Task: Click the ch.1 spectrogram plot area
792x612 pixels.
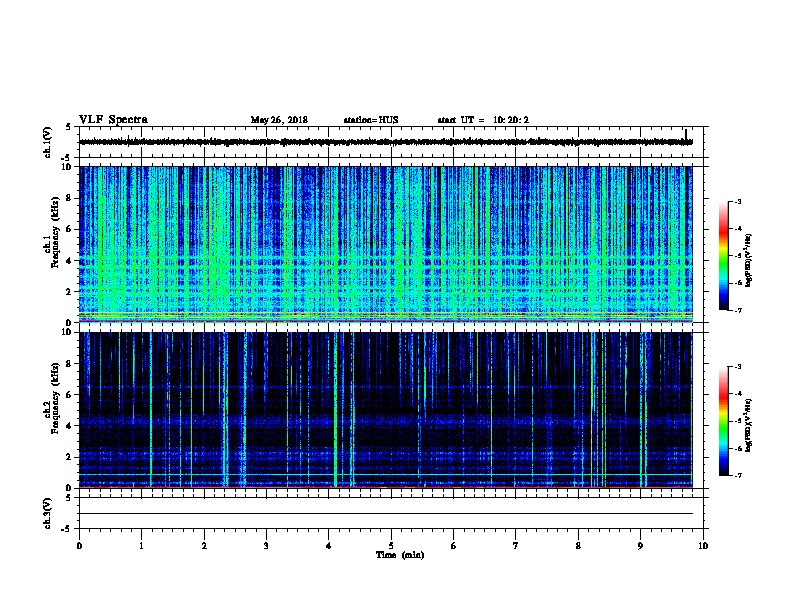Action: [386, 244]
